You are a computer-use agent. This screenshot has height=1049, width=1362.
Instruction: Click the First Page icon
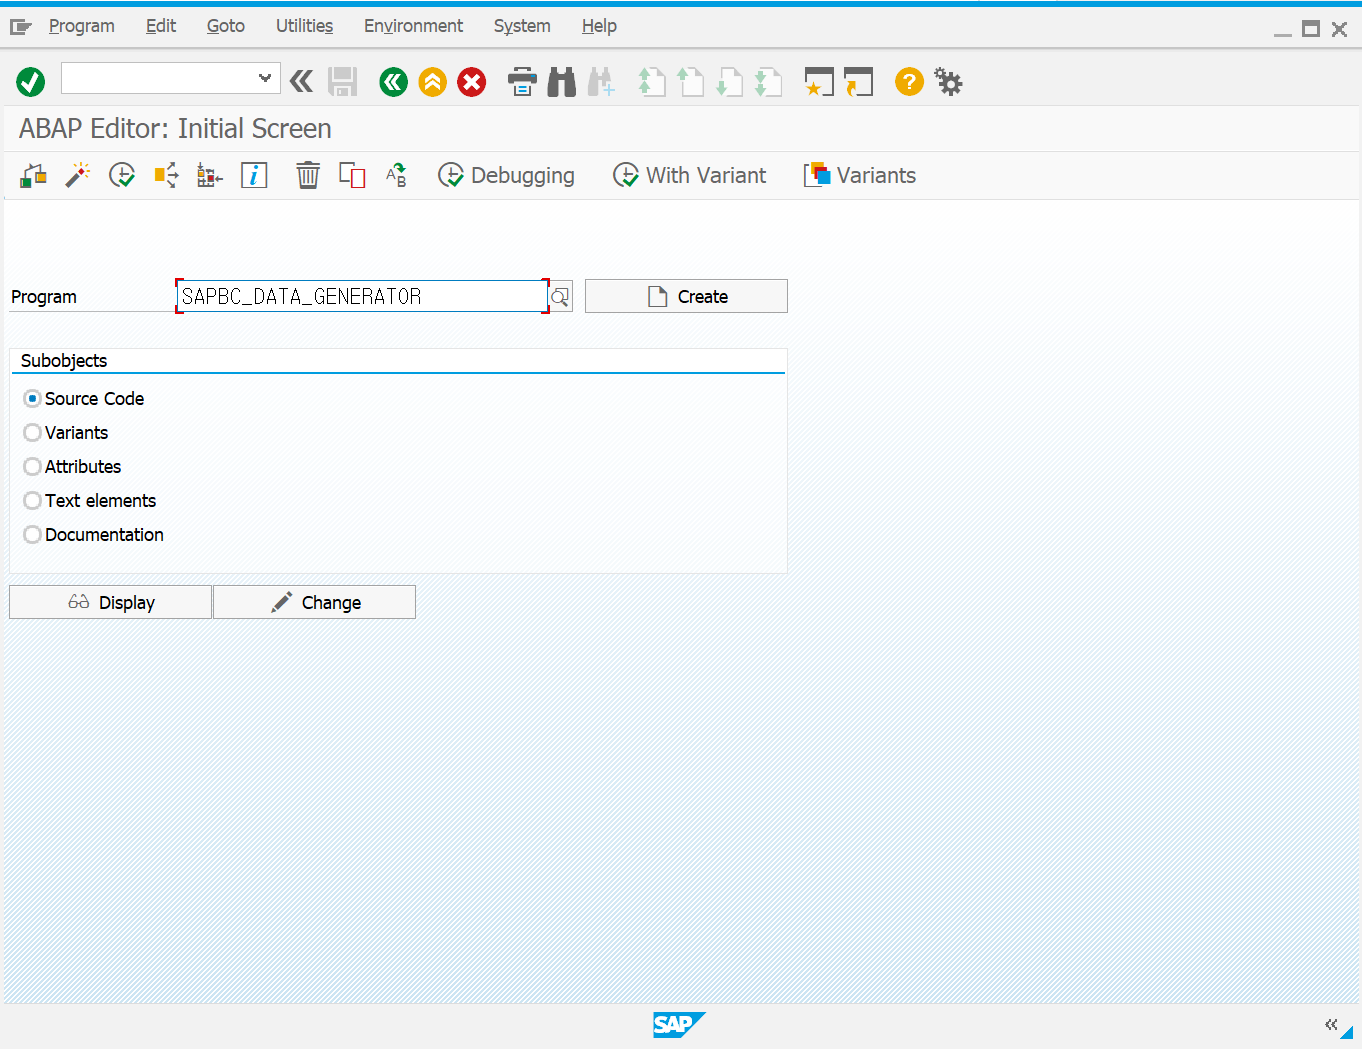[651, 82]
